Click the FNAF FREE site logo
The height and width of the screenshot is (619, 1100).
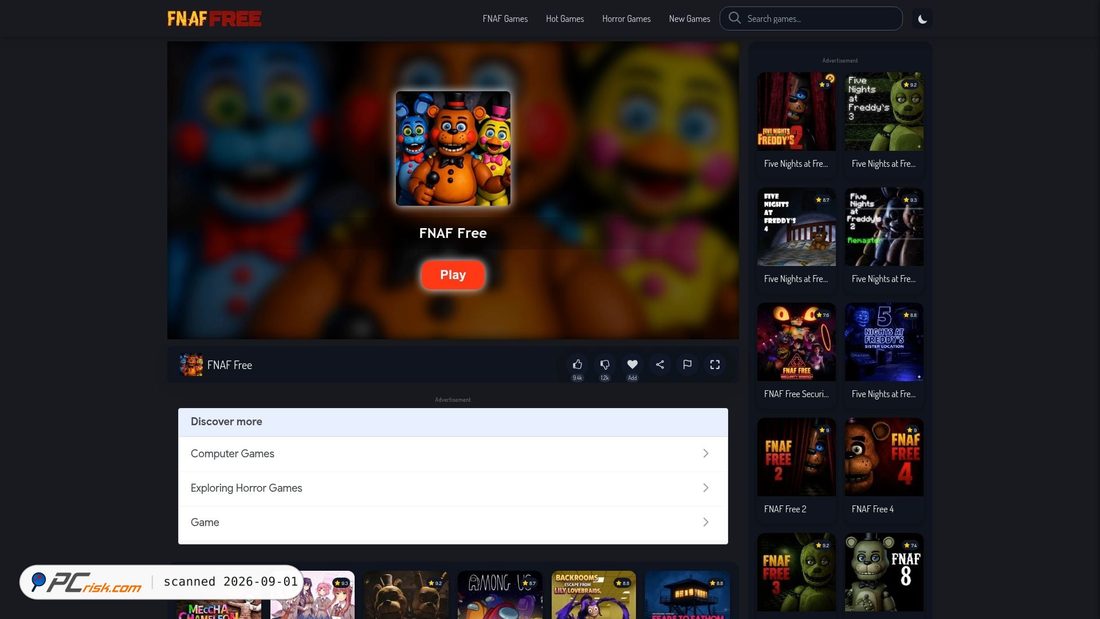(x=214, y=18)
